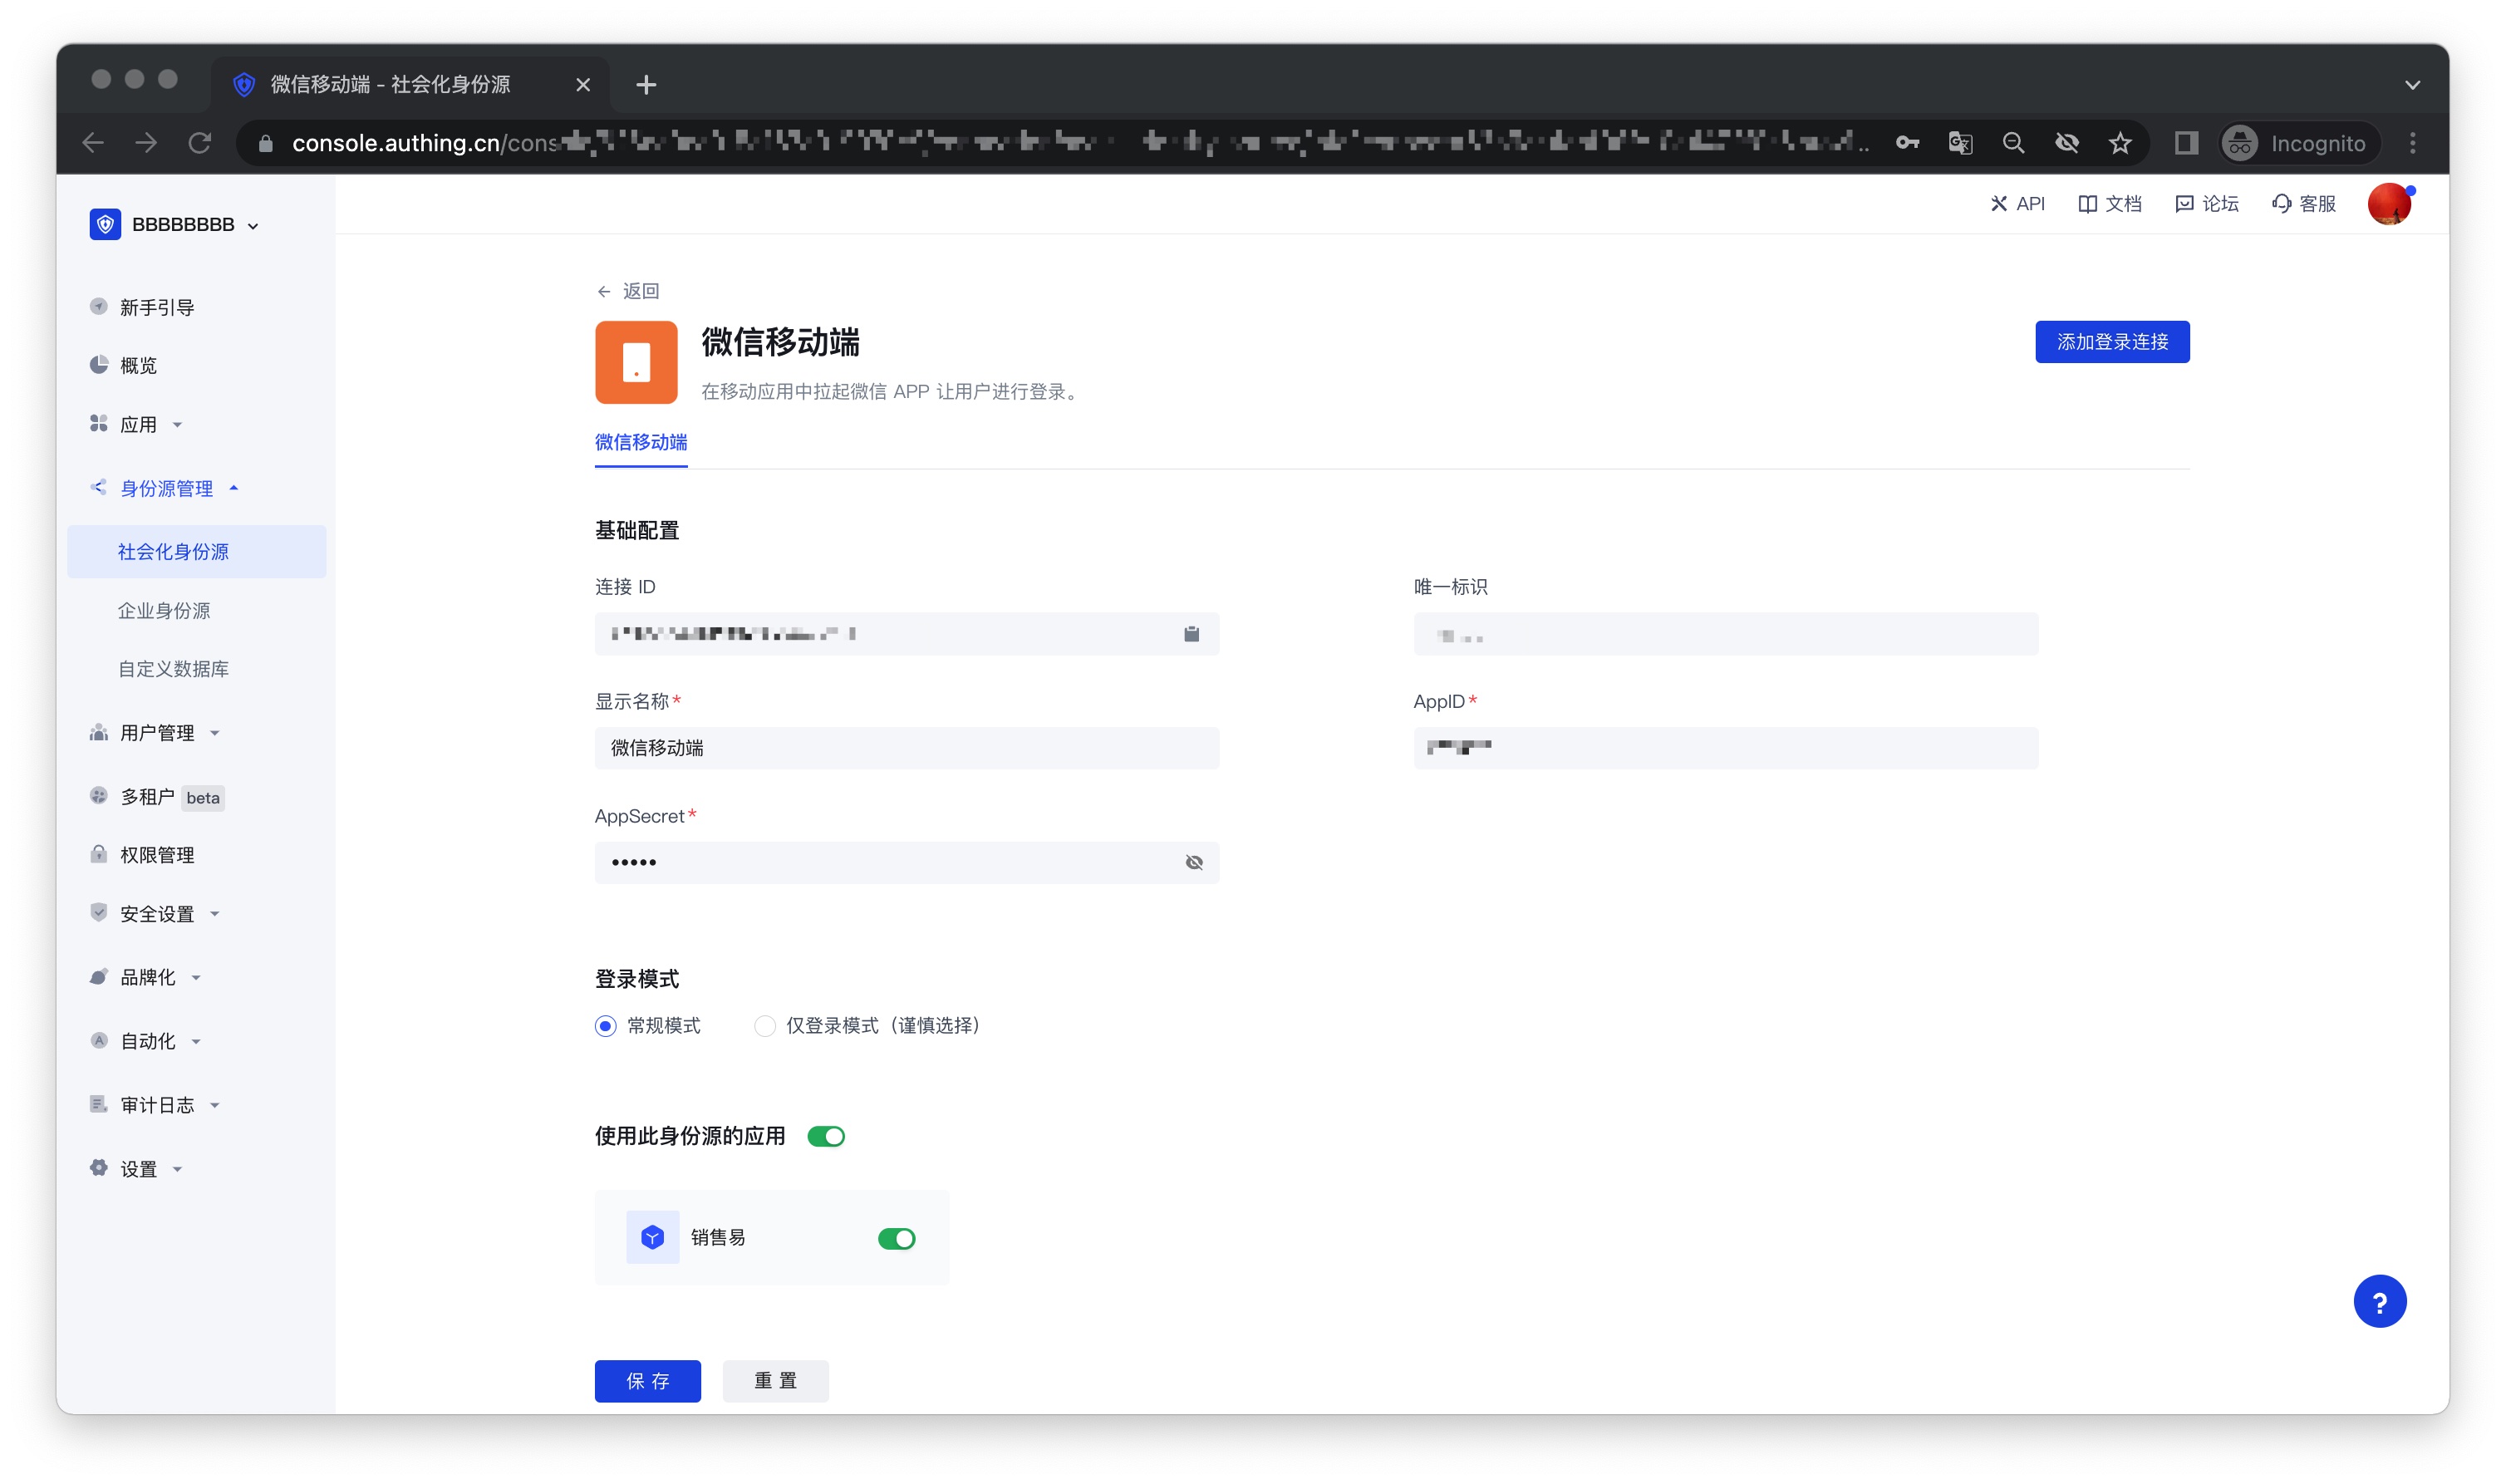2506x1484 pixels.
Task: Select the 仅登录模式 radio button
Action: pyautogui.click(x=765, y=1026)
